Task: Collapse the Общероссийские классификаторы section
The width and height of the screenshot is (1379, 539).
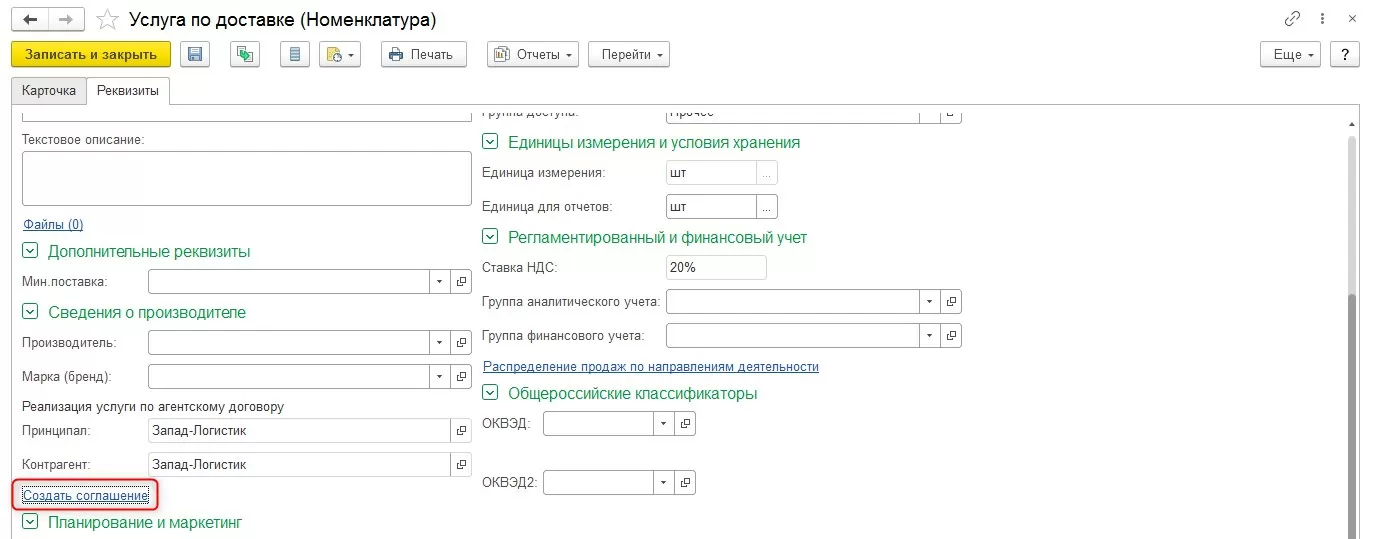Action: click(x=490, y=393)
